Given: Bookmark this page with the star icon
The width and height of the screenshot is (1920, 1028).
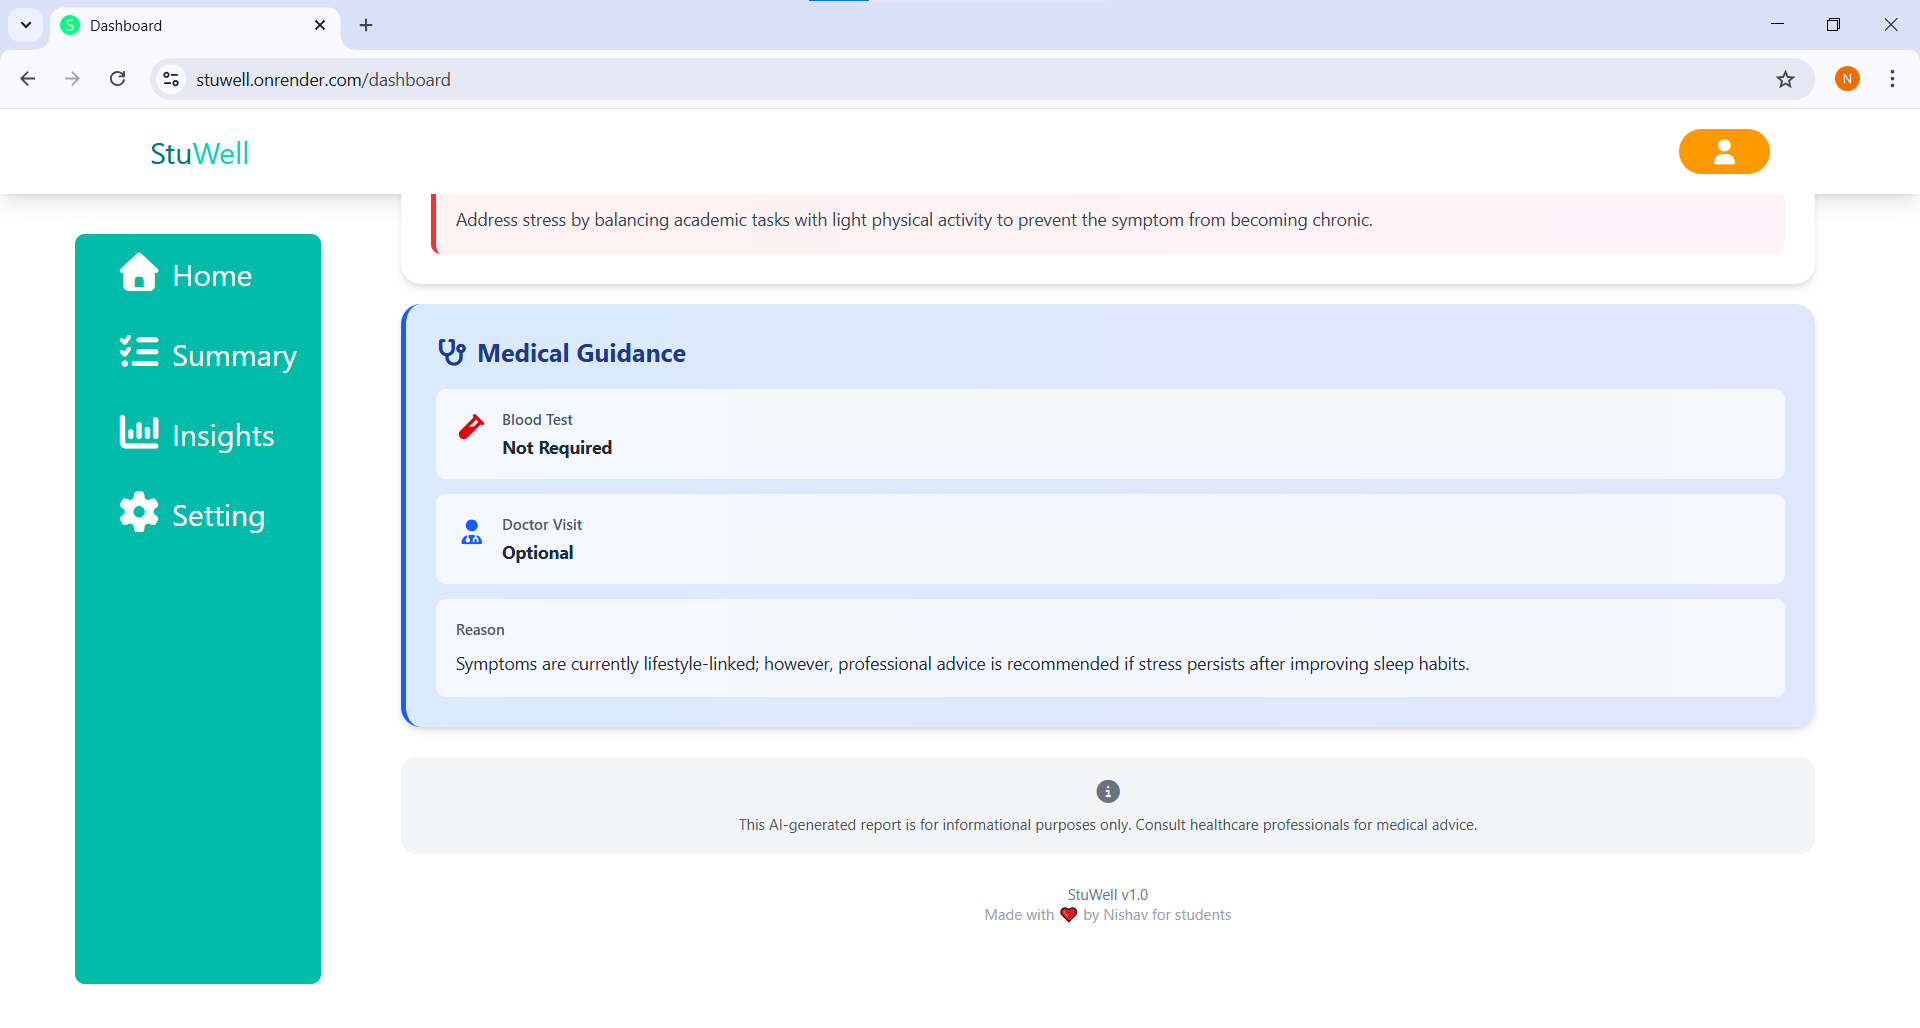Looking at the screenshot, I should (x=1786, y=79).
